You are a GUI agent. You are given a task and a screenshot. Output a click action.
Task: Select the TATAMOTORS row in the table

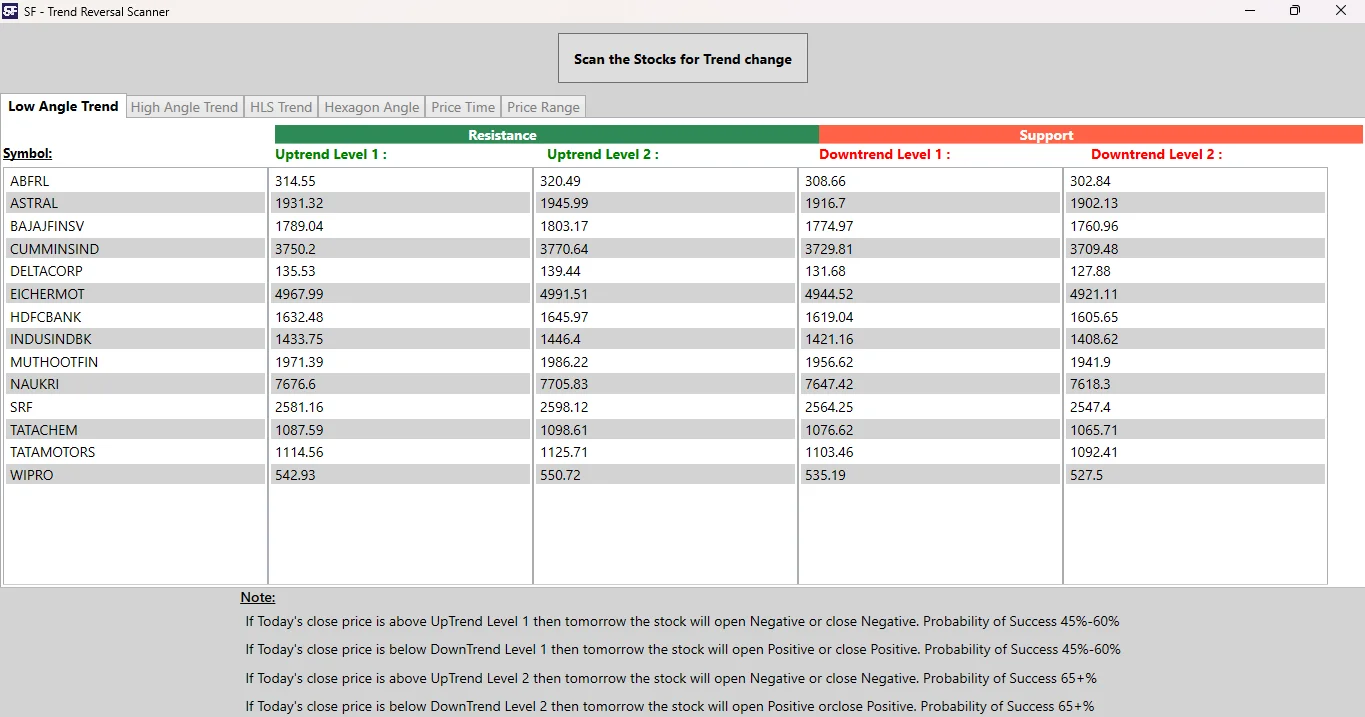[54, 452]
